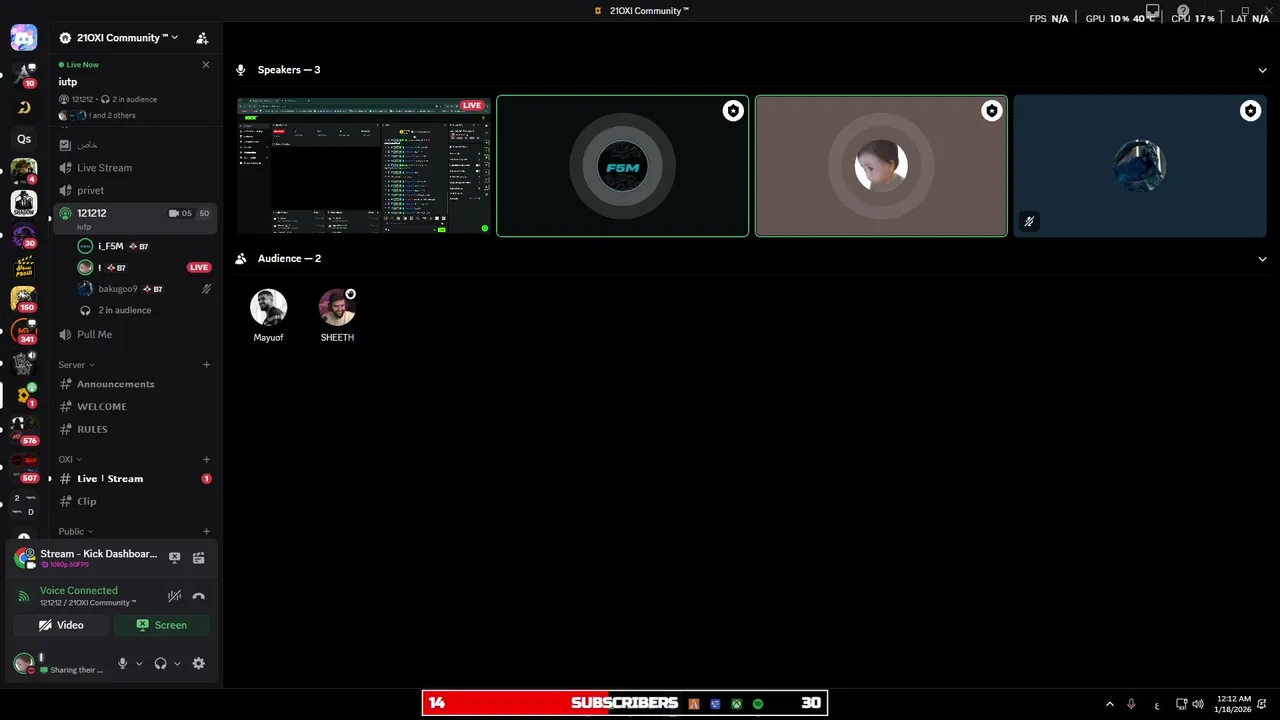Dismiss the Live Now iutp banner

coord(206,65)
